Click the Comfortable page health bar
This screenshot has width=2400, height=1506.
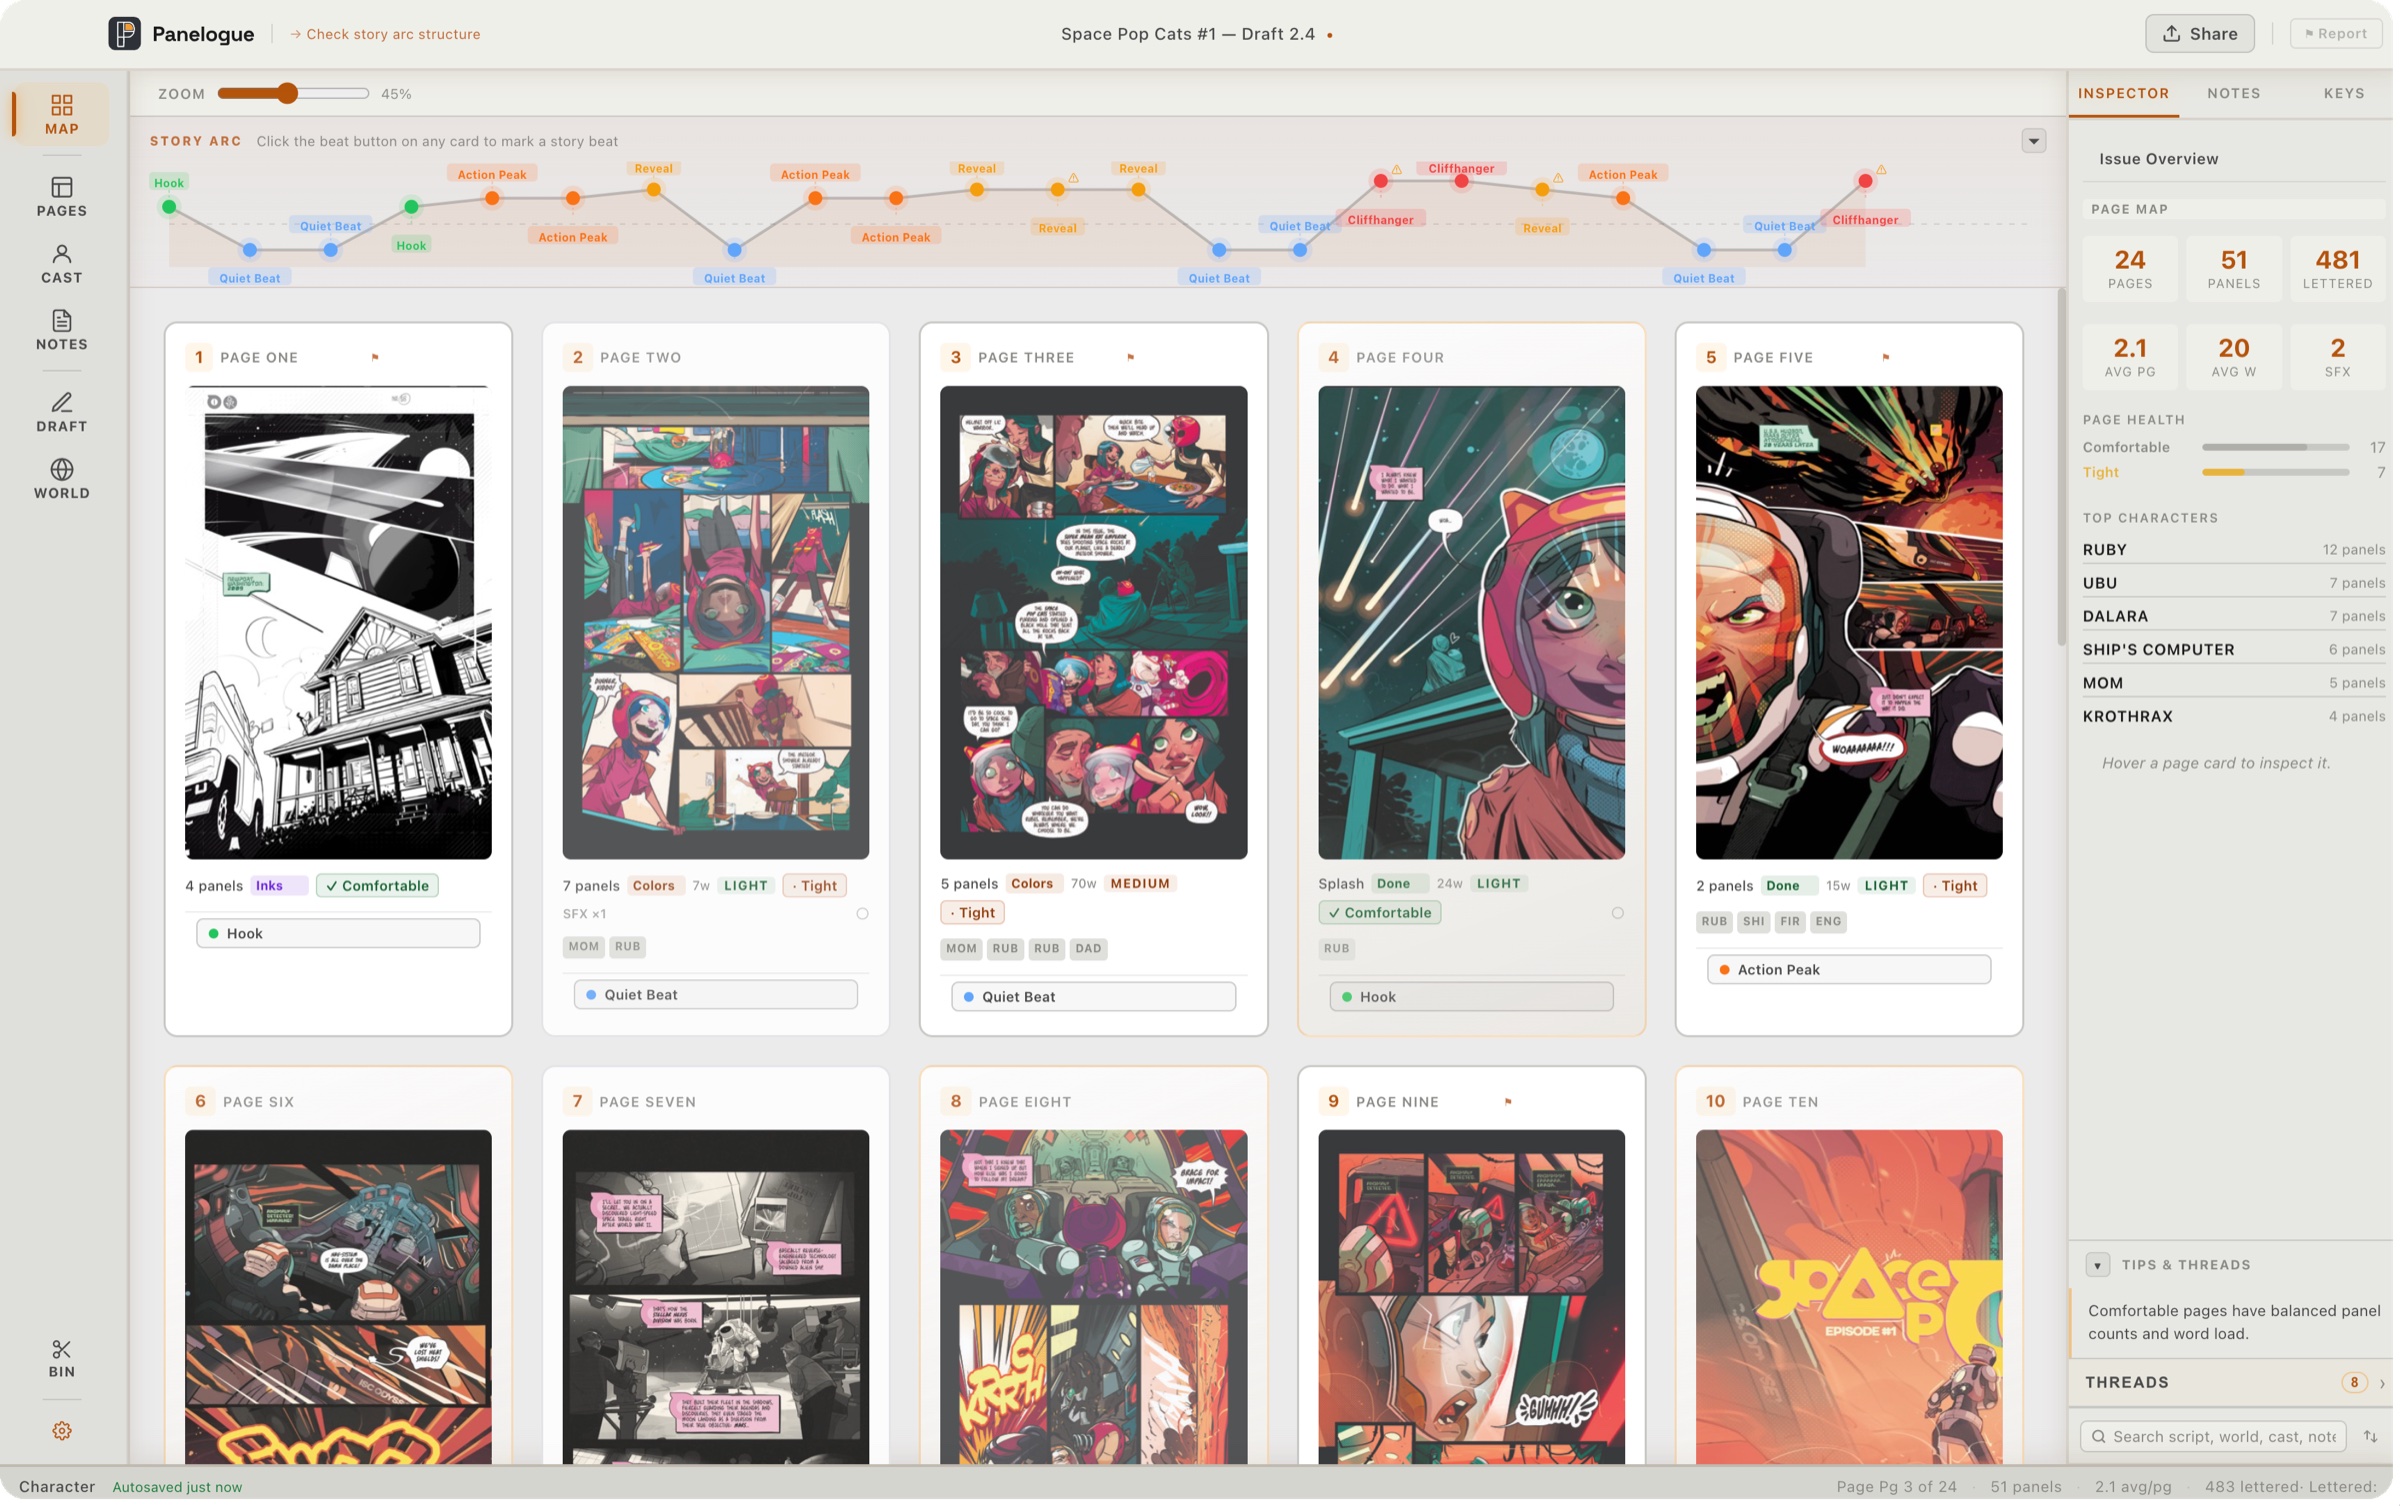2282,449
